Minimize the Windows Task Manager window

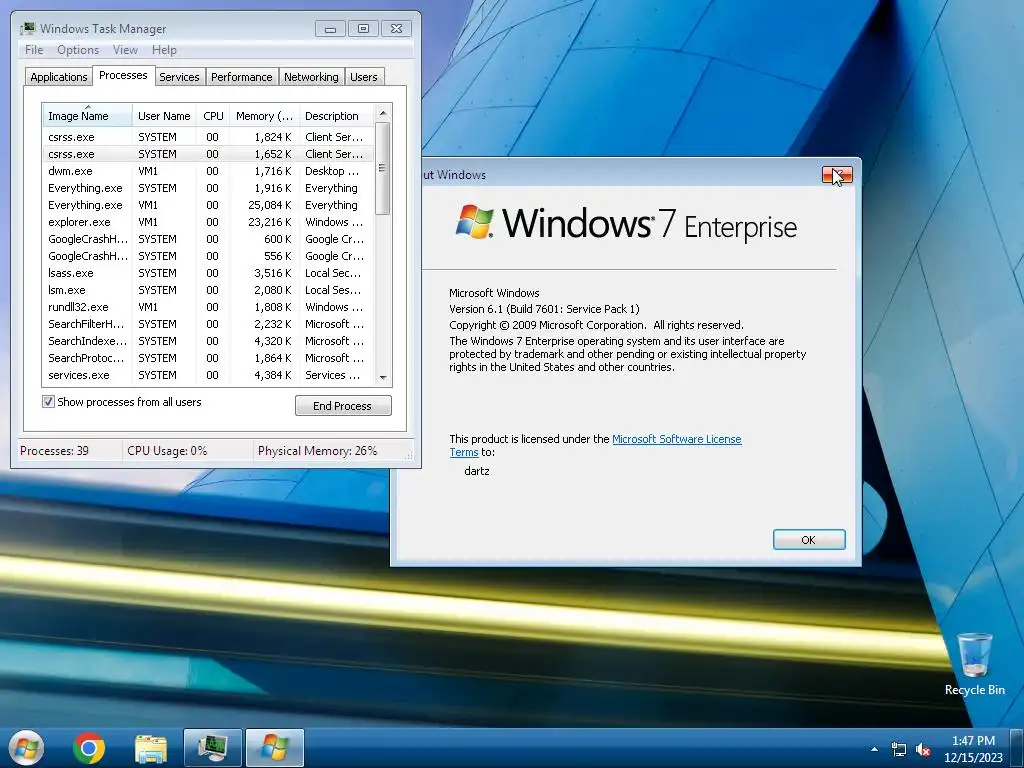(x=330, y=29)
